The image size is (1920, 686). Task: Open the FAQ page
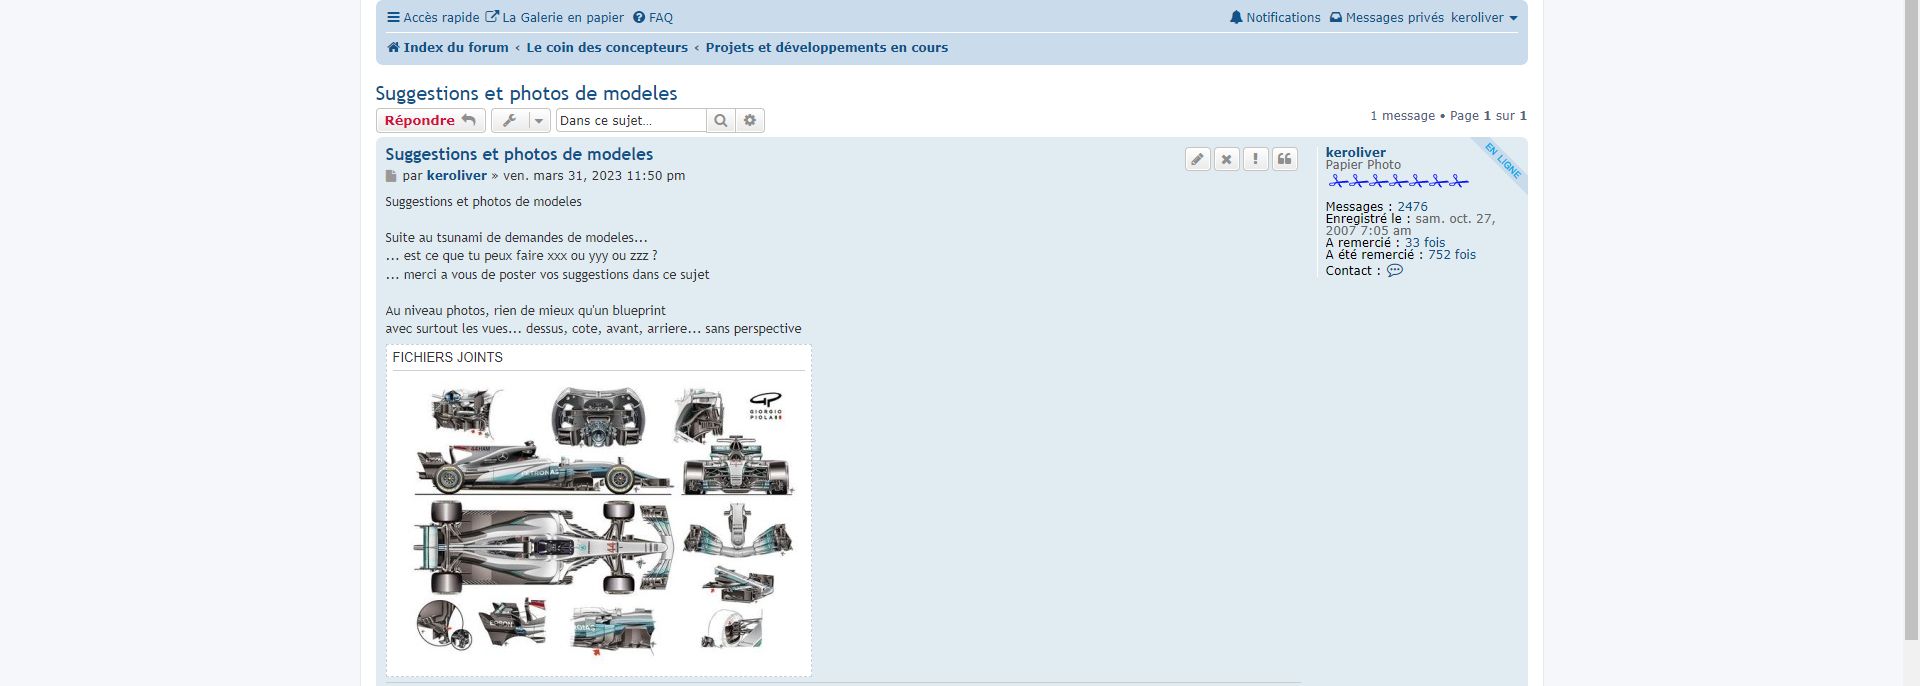click(x=653, y=18)
